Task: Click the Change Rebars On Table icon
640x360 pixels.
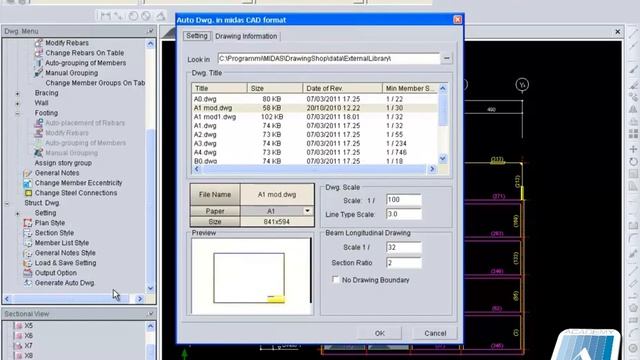Action: coord(38,53)
